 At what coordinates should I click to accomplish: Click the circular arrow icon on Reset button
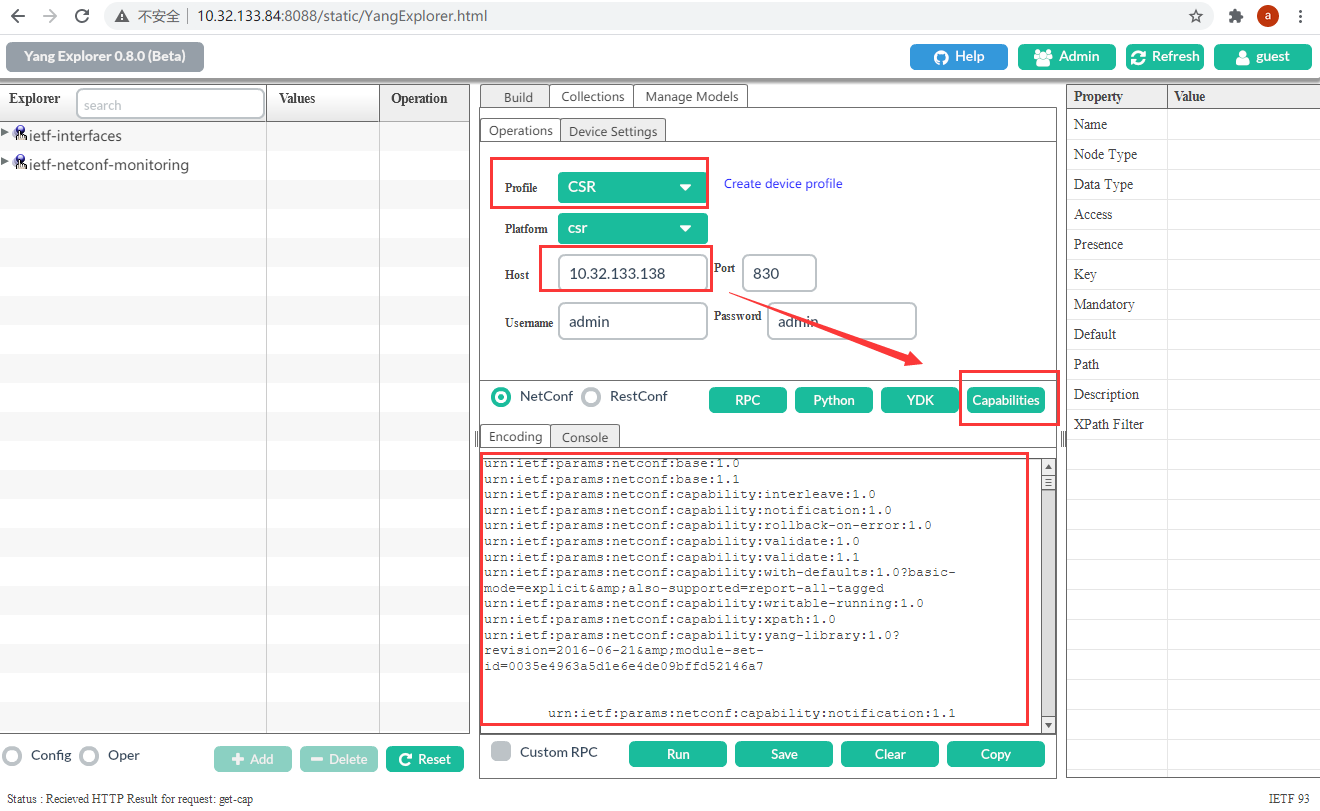coord(406,759)
